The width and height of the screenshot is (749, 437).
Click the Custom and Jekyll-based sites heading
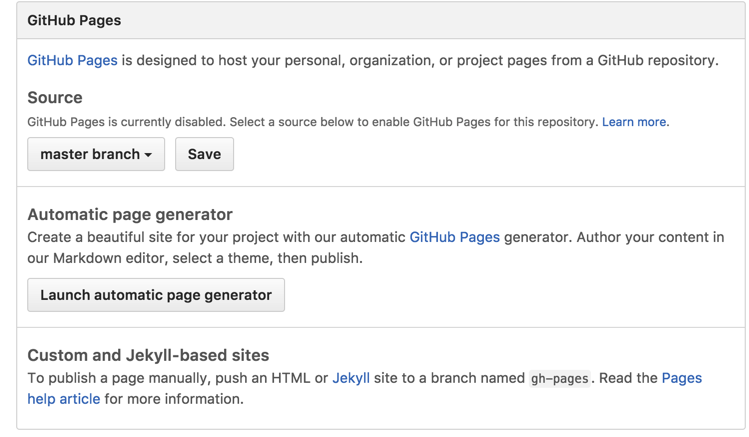148,355
